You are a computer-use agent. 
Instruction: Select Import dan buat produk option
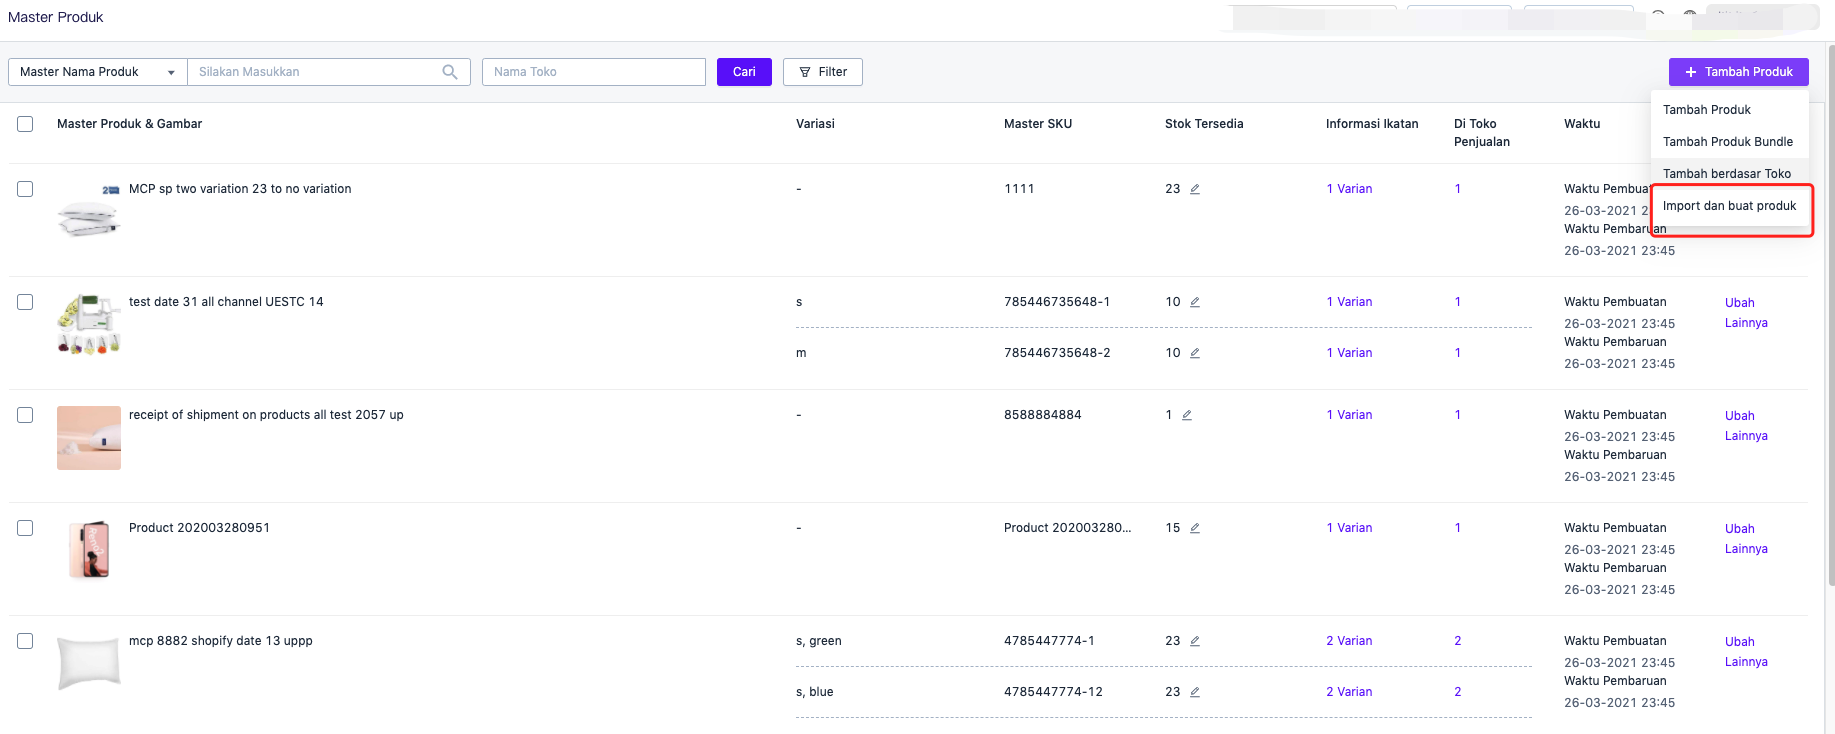pyautogui.click(x=1729, y=206)
